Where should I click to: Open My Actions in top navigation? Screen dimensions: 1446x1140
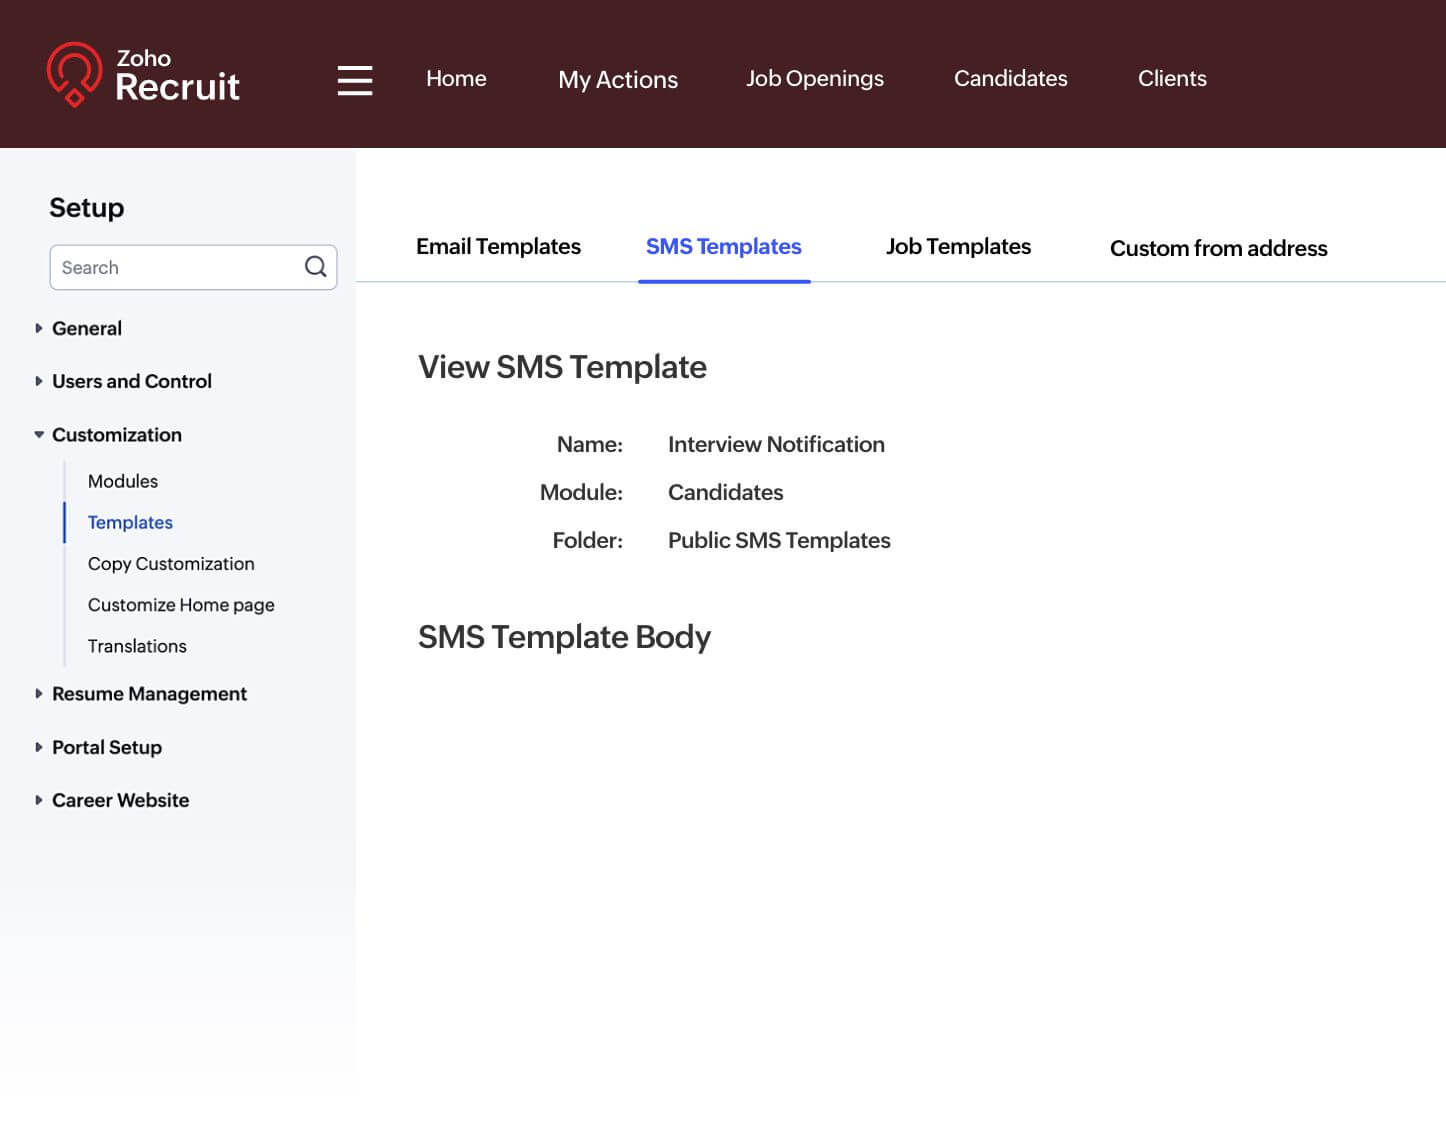click(618, 79)
